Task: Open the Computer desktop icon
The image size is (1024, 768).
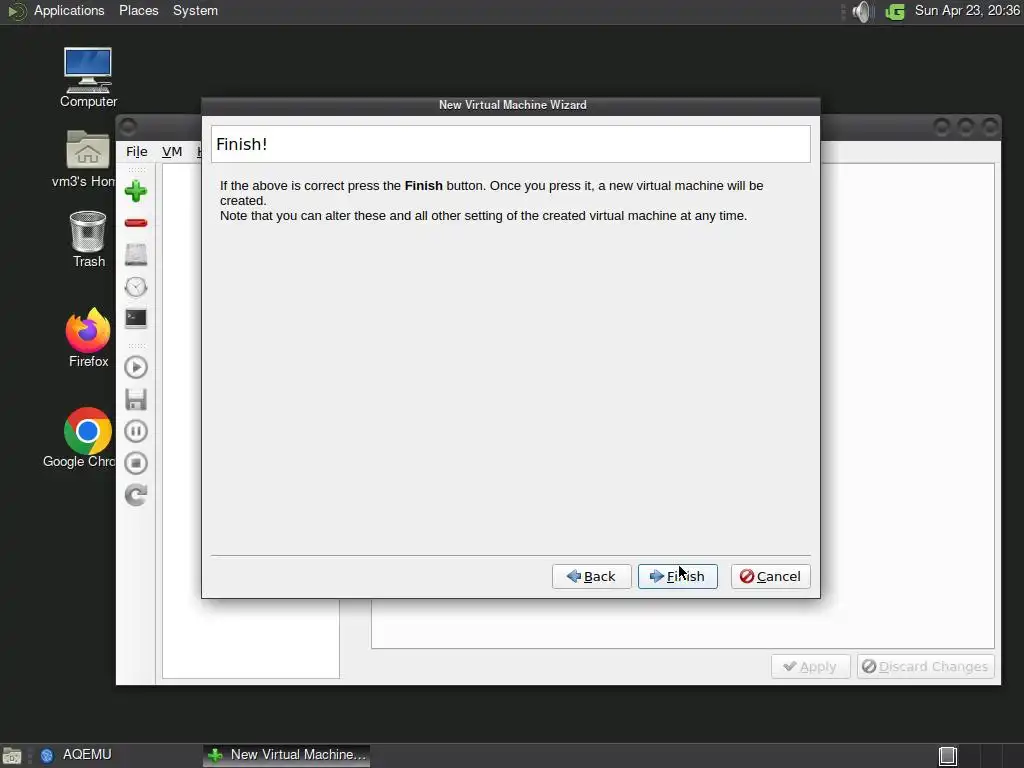Action: pos(88,77)
